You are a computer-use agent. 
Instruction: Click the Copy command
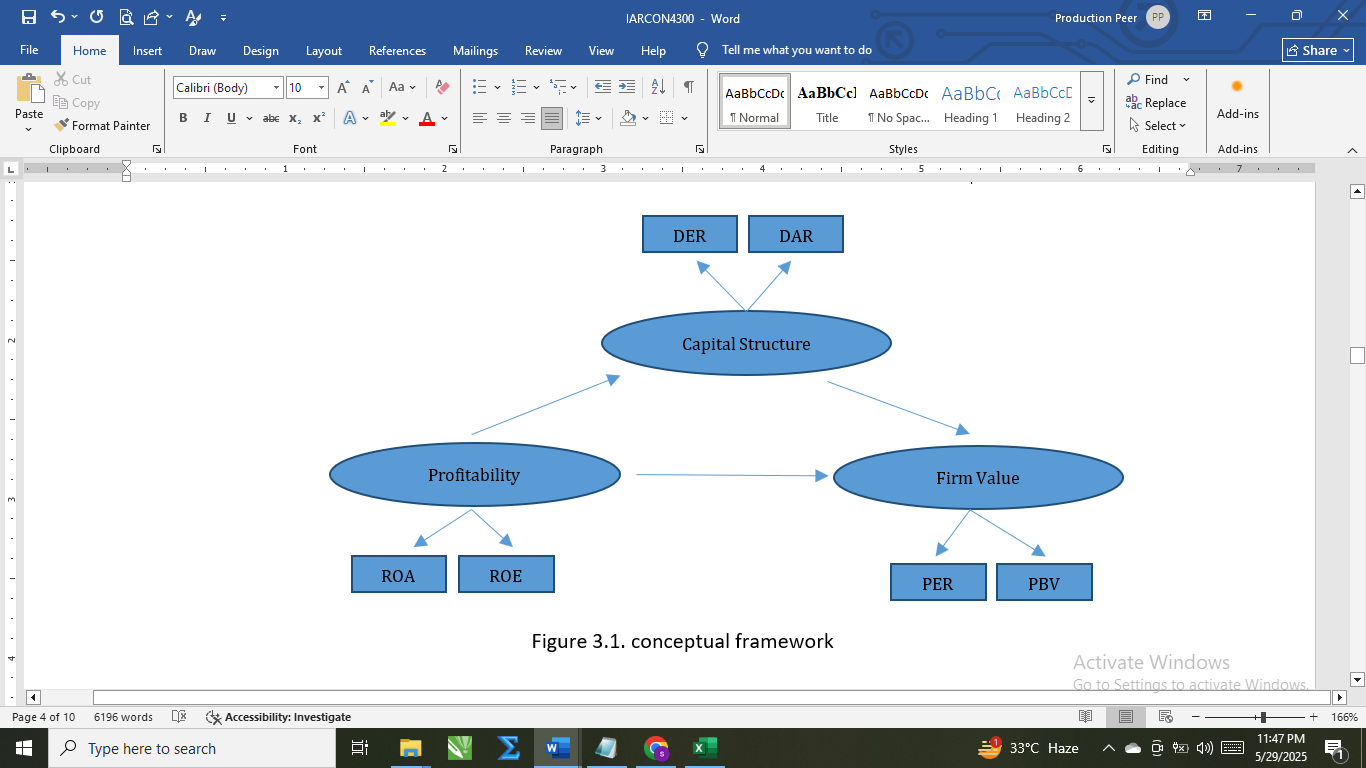[76, 103]
